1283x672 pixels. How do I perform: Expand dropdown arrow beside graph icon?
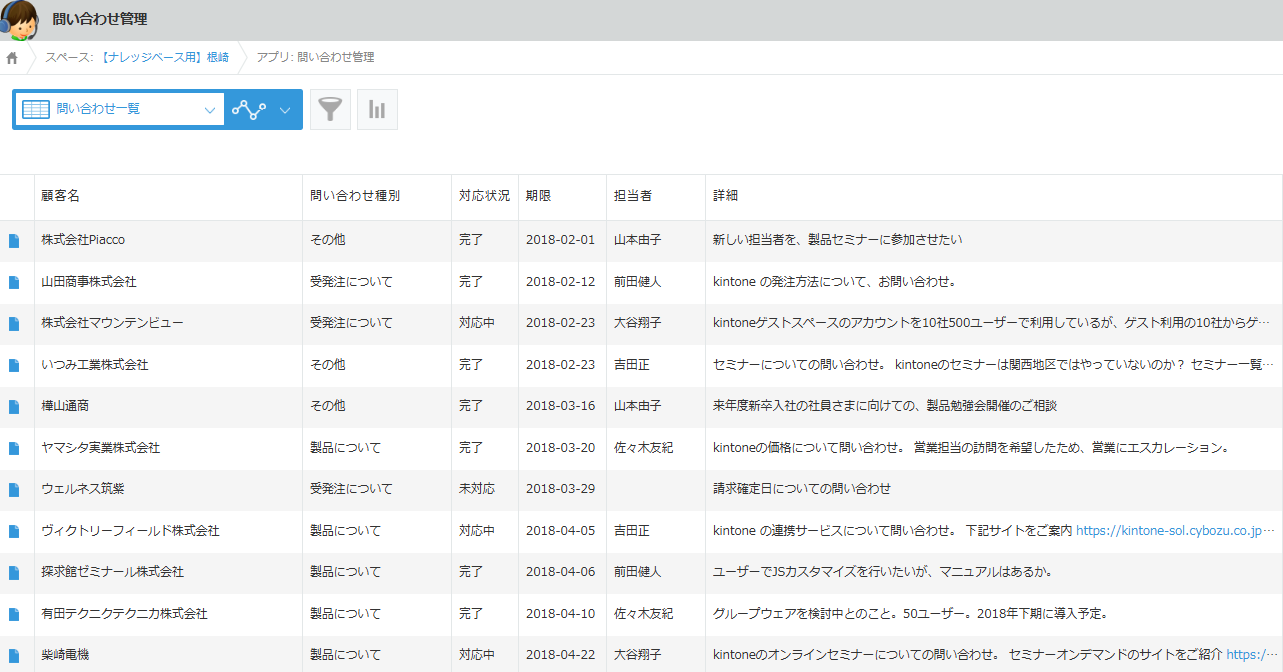[x=285, y=110]
